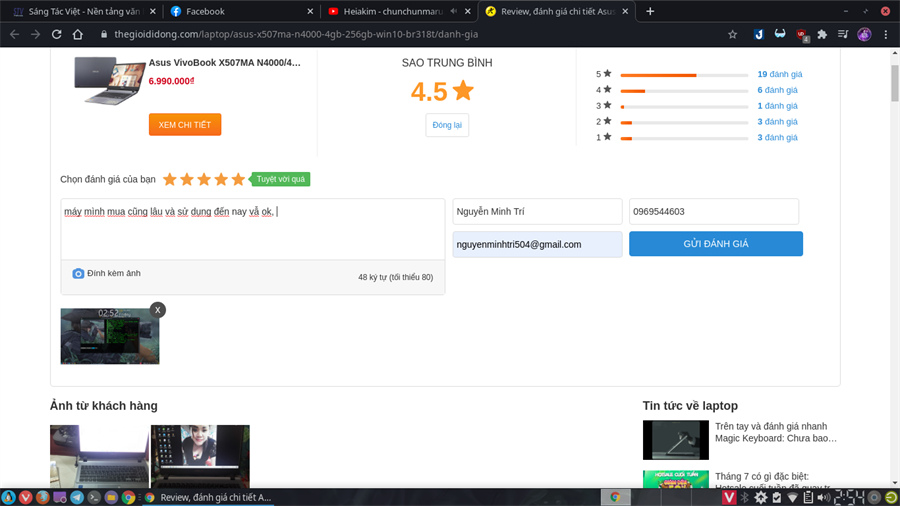Click the XEM CHI TIẾT button
Image resolution: width=900 pixels, height=506 pixels.
pyautogui.click(x=185, y=124)
